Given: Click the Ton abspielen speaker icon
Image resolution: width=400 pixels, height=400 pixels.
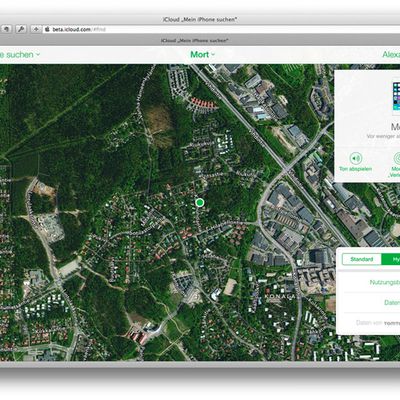Looking at the screenshot, I should tap(356, 158).
